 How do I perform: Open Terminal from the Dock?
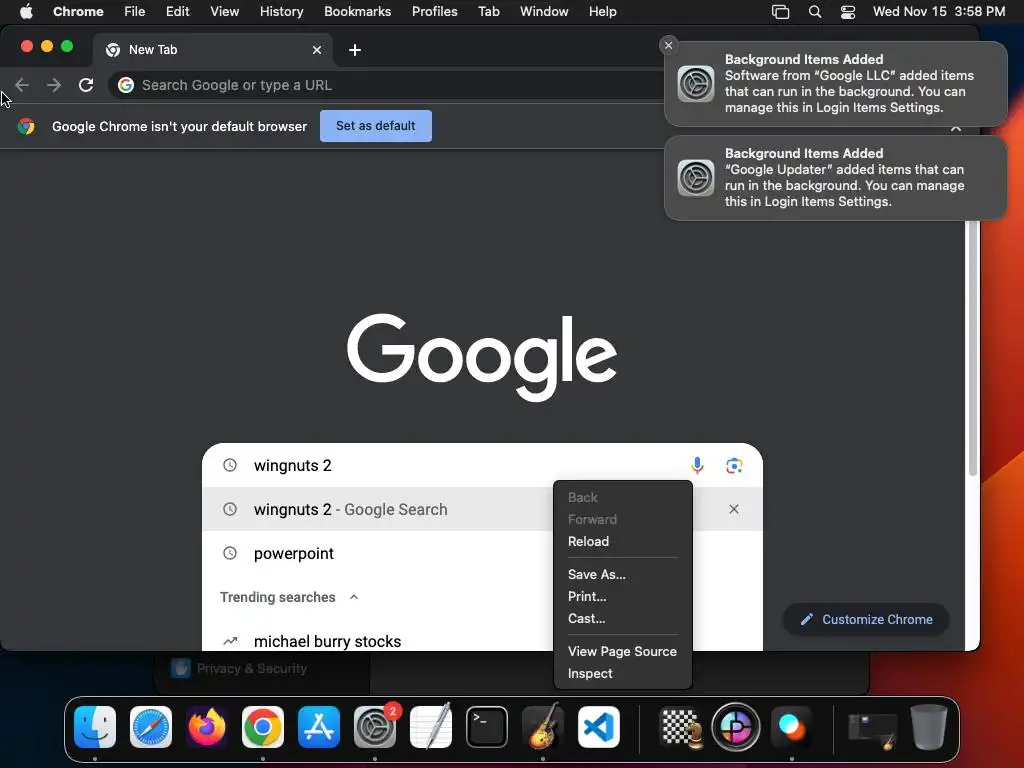pyautogui.click(x=487, y=726)
